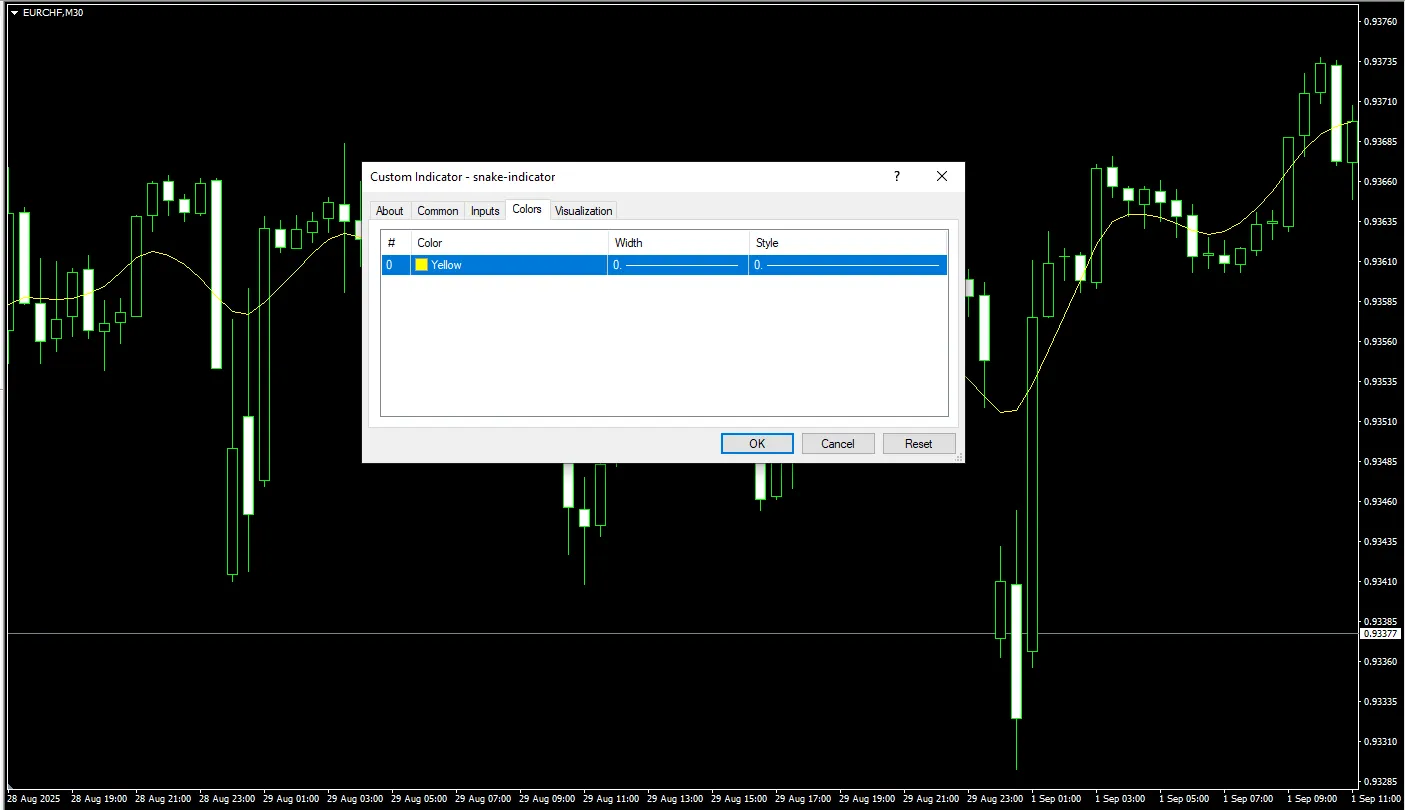
Task: Open the About tab
Action: coord(389,211)
